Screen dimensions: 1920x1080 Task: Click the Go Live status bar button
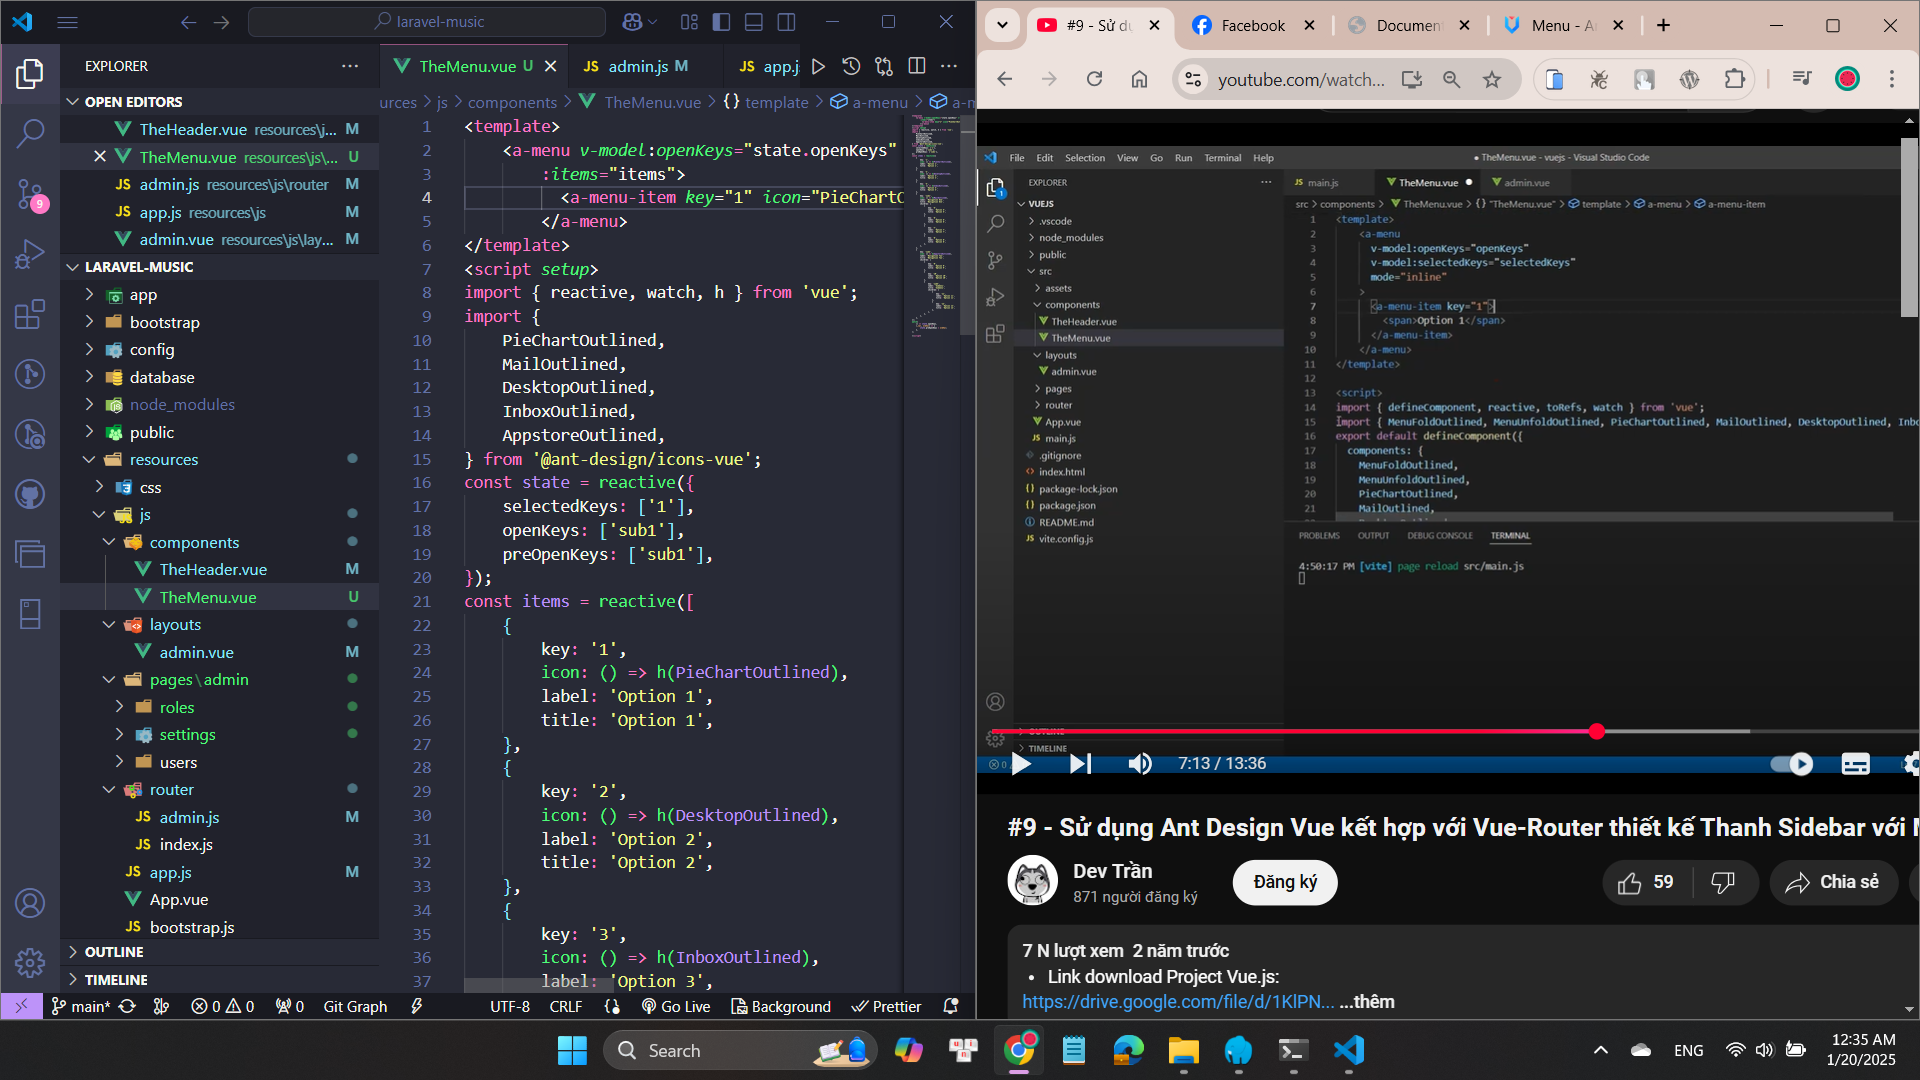(676, 1006)
